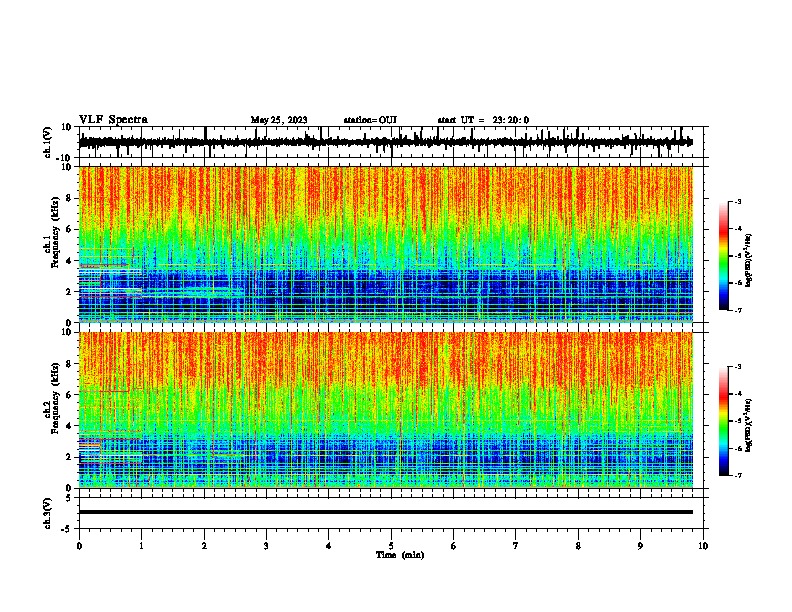The height and width of the screenshot is (612, 792).
Task: Click the 'start UT = 23:20:0' header text
Action: click(483, 120)
